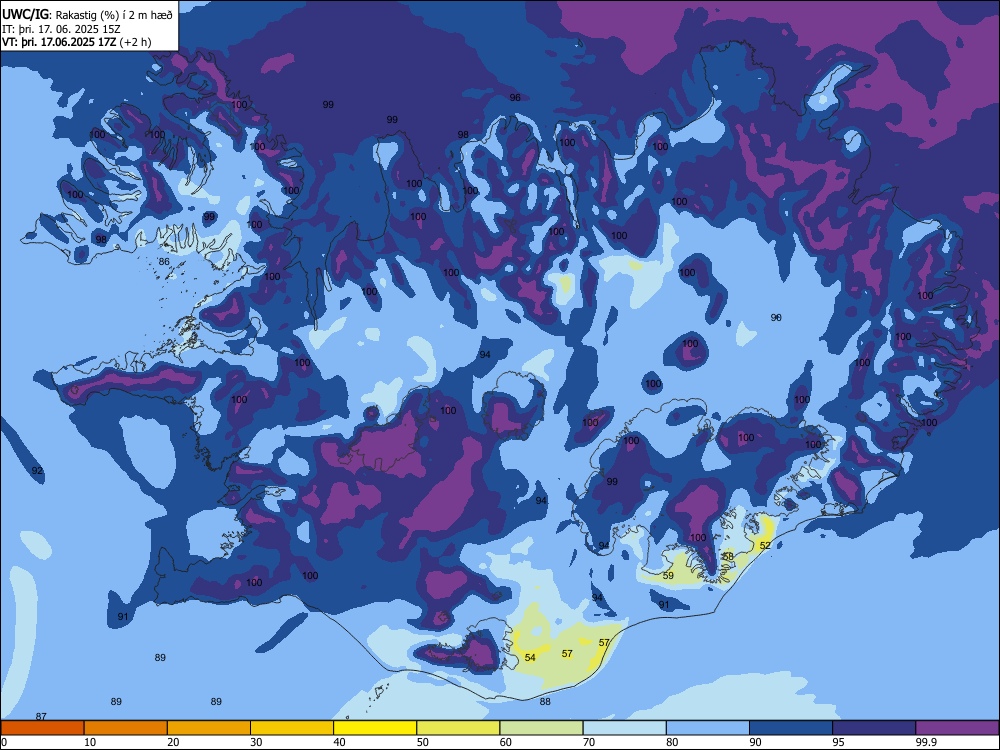Click the title text 'UWC/IG: Rakastig (%) í 2 m hæð'
1000x750 pixels.
87,15
